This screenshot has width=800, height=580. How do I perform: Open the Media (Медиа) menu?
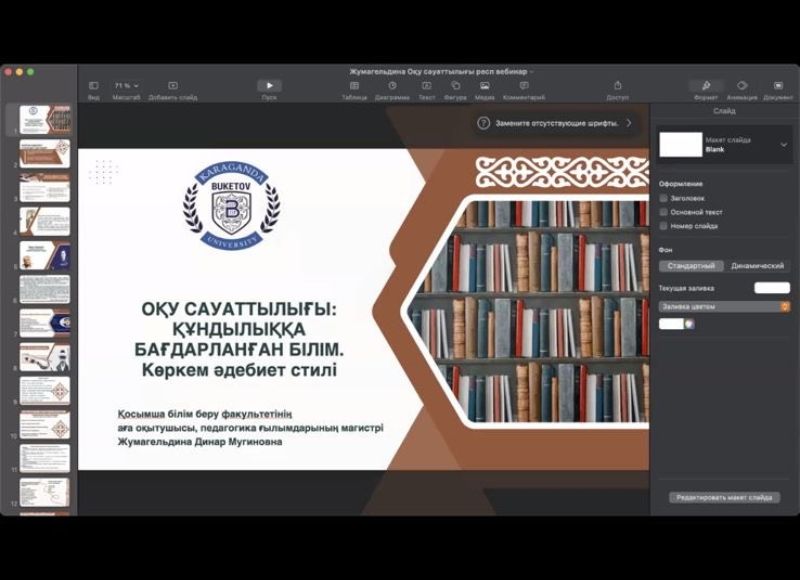pyautogui.click(x=484, y=86)
